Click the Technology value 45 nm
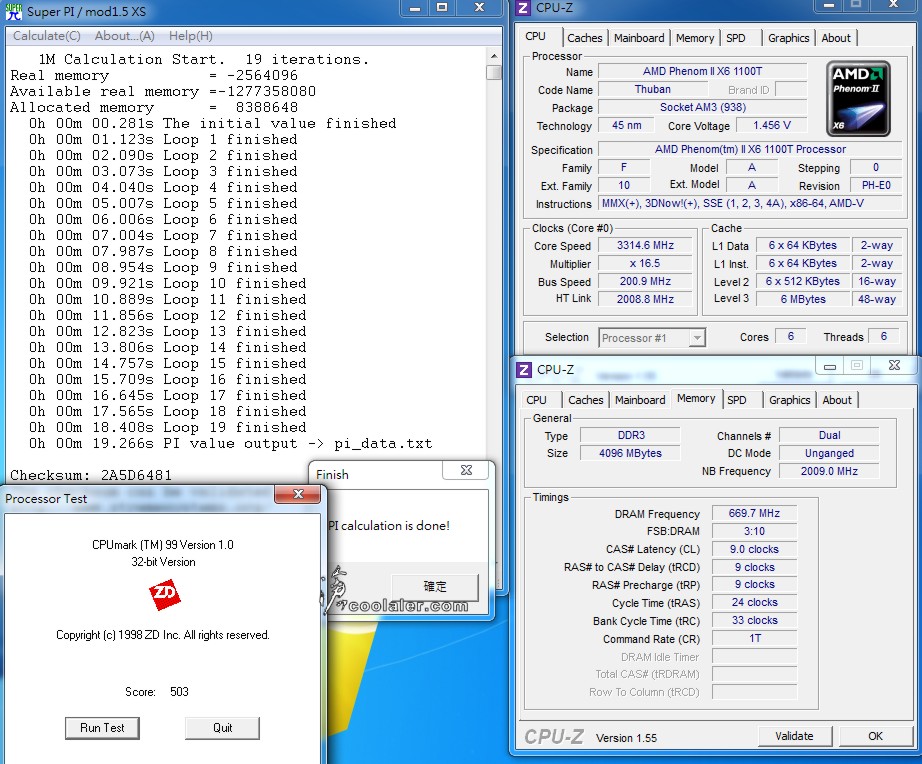The height and width of the screenshot is (764, 922). point(626,125)
